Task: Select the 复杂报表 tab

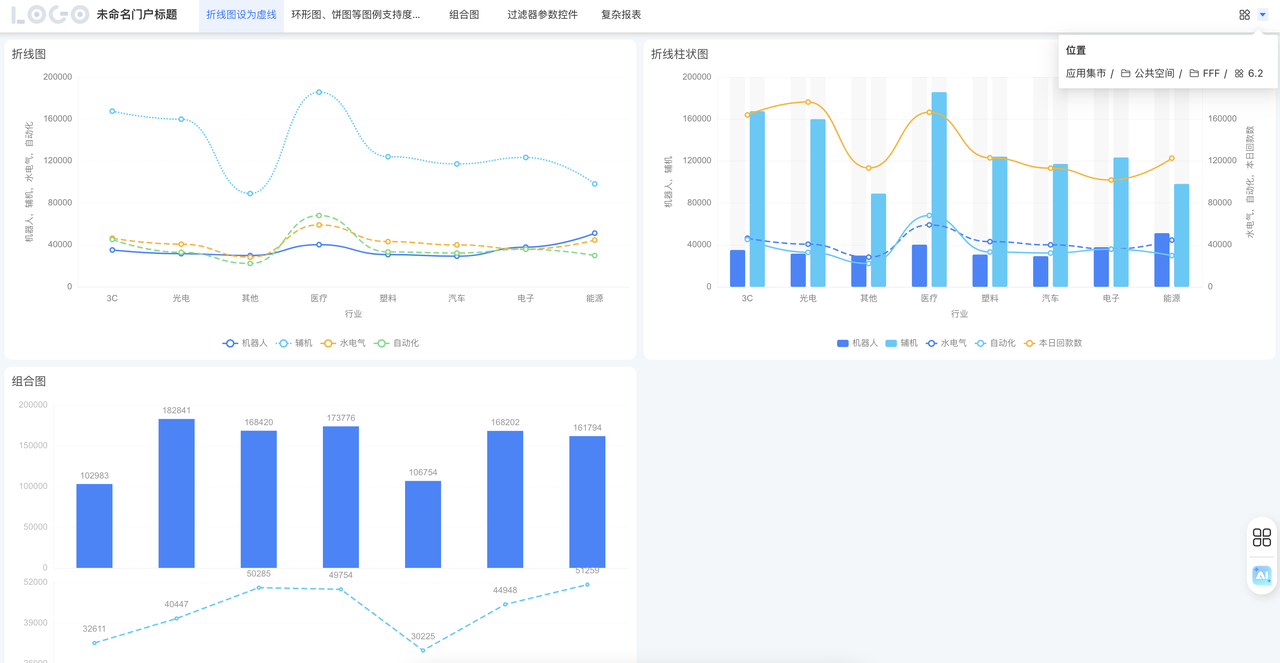Action: 621,15
